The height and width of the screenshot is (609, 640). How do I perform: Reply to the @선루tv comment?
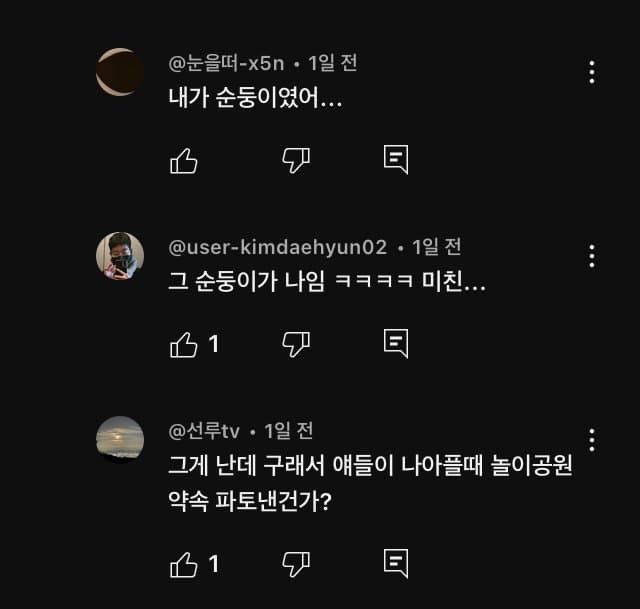[x=397, y=564]
